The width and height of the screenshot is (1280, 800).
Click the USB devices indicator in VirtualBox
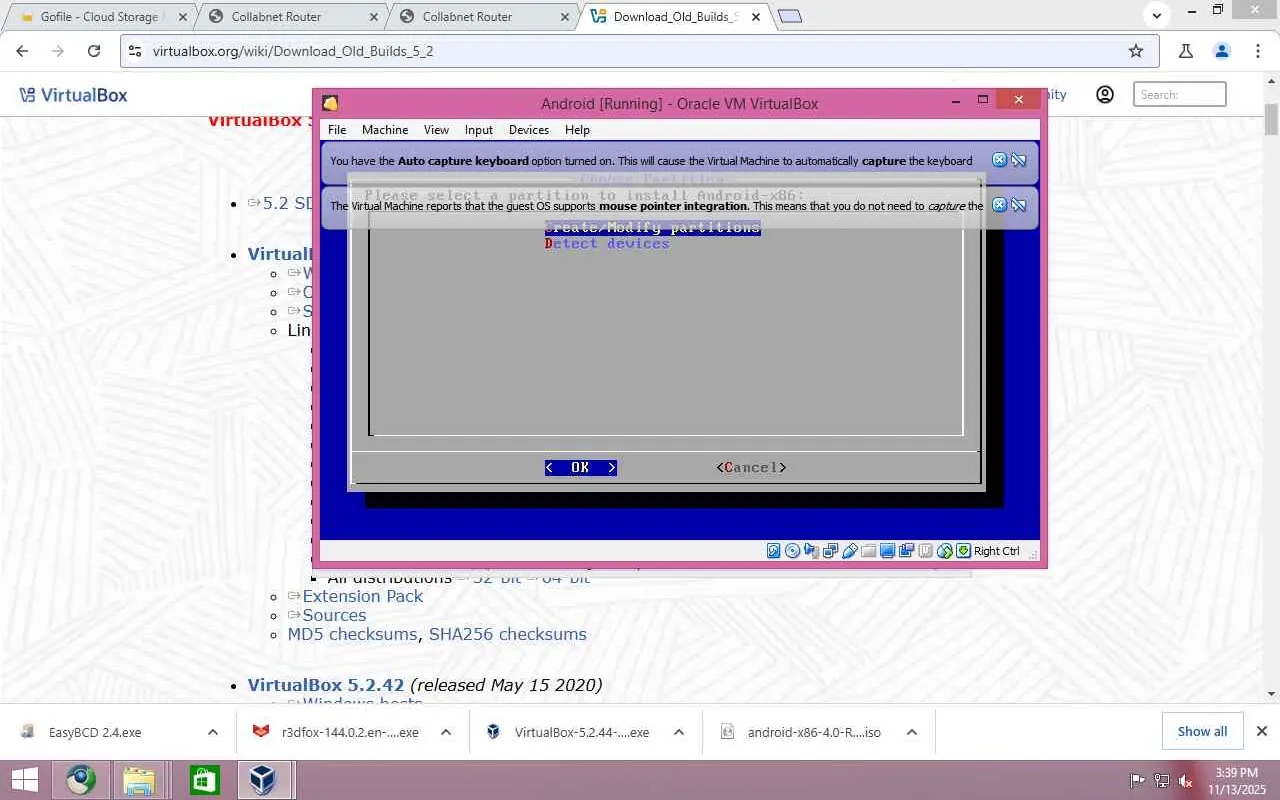tap(849, 550)
